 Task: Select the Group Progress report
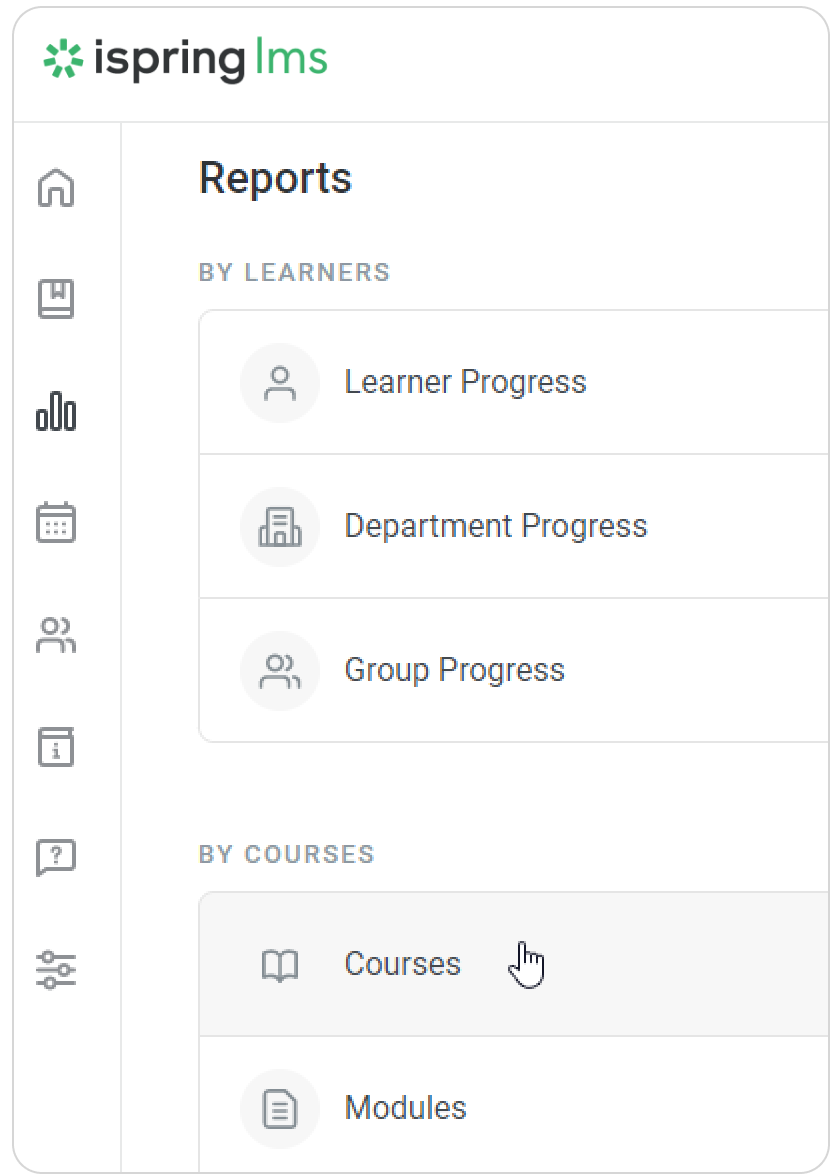pos(454,670)
